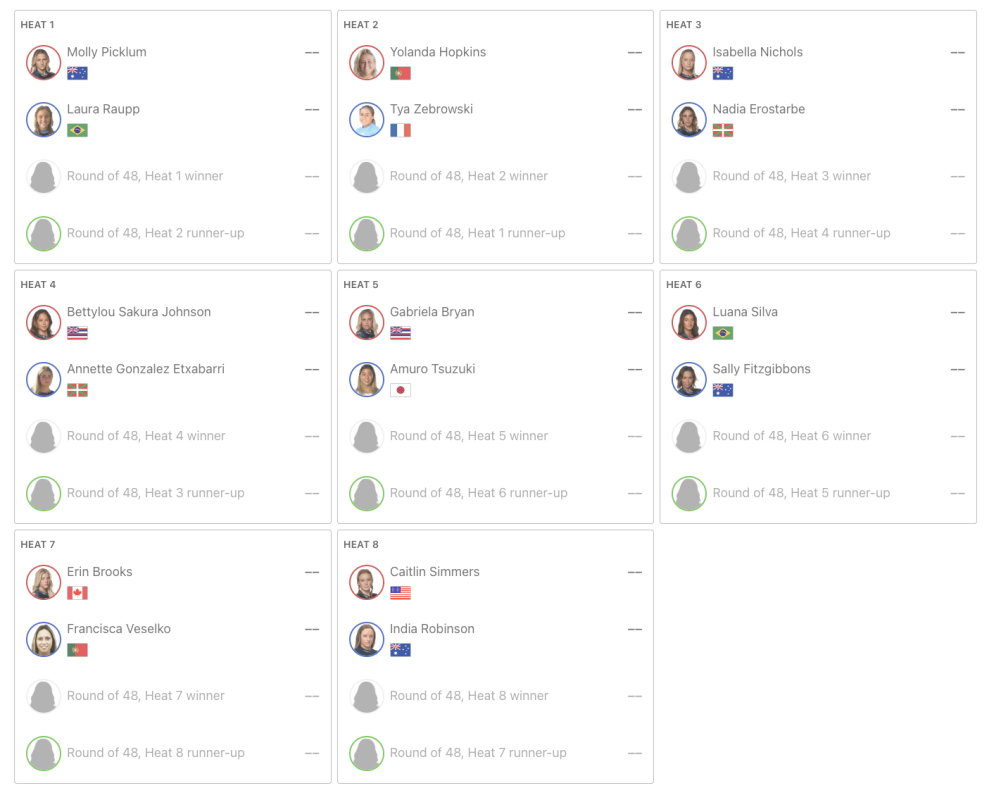Open Isabella Nichols' profile photo

click(x=689, y=62)
